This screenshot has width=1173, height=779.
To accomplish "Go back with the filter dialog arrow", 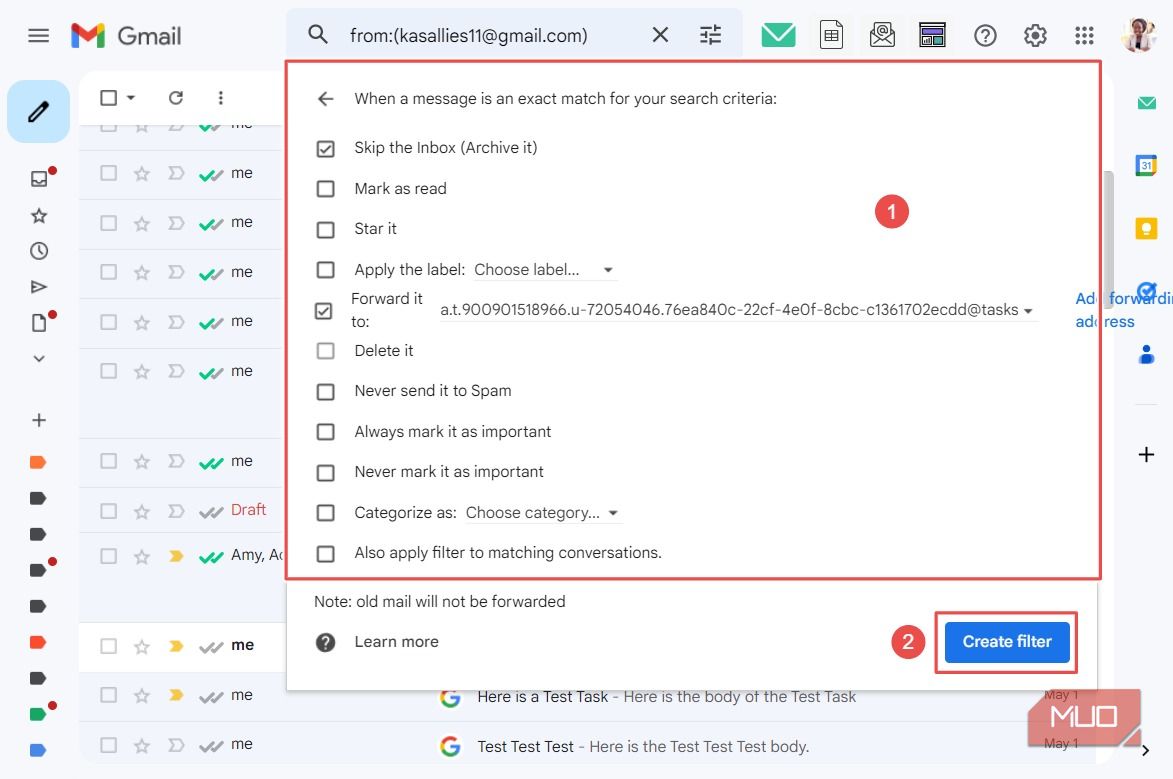I will click(x=325, y=99).
